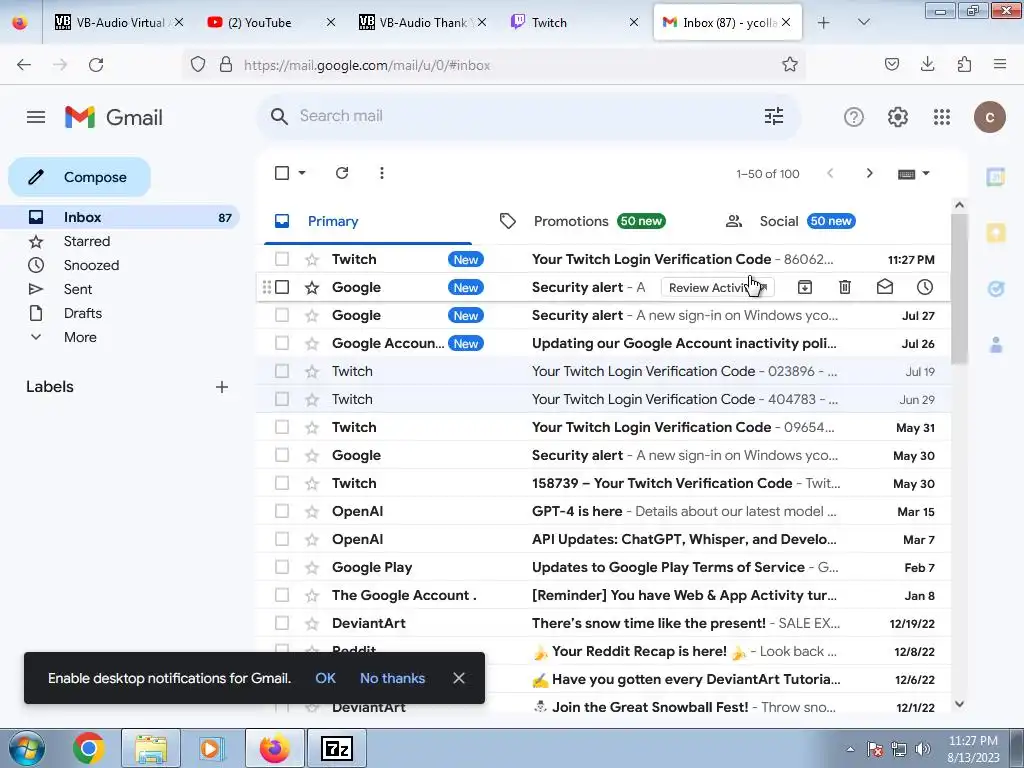
Task: Open Windows Start menu orb
Action: [x=27, y=748]
